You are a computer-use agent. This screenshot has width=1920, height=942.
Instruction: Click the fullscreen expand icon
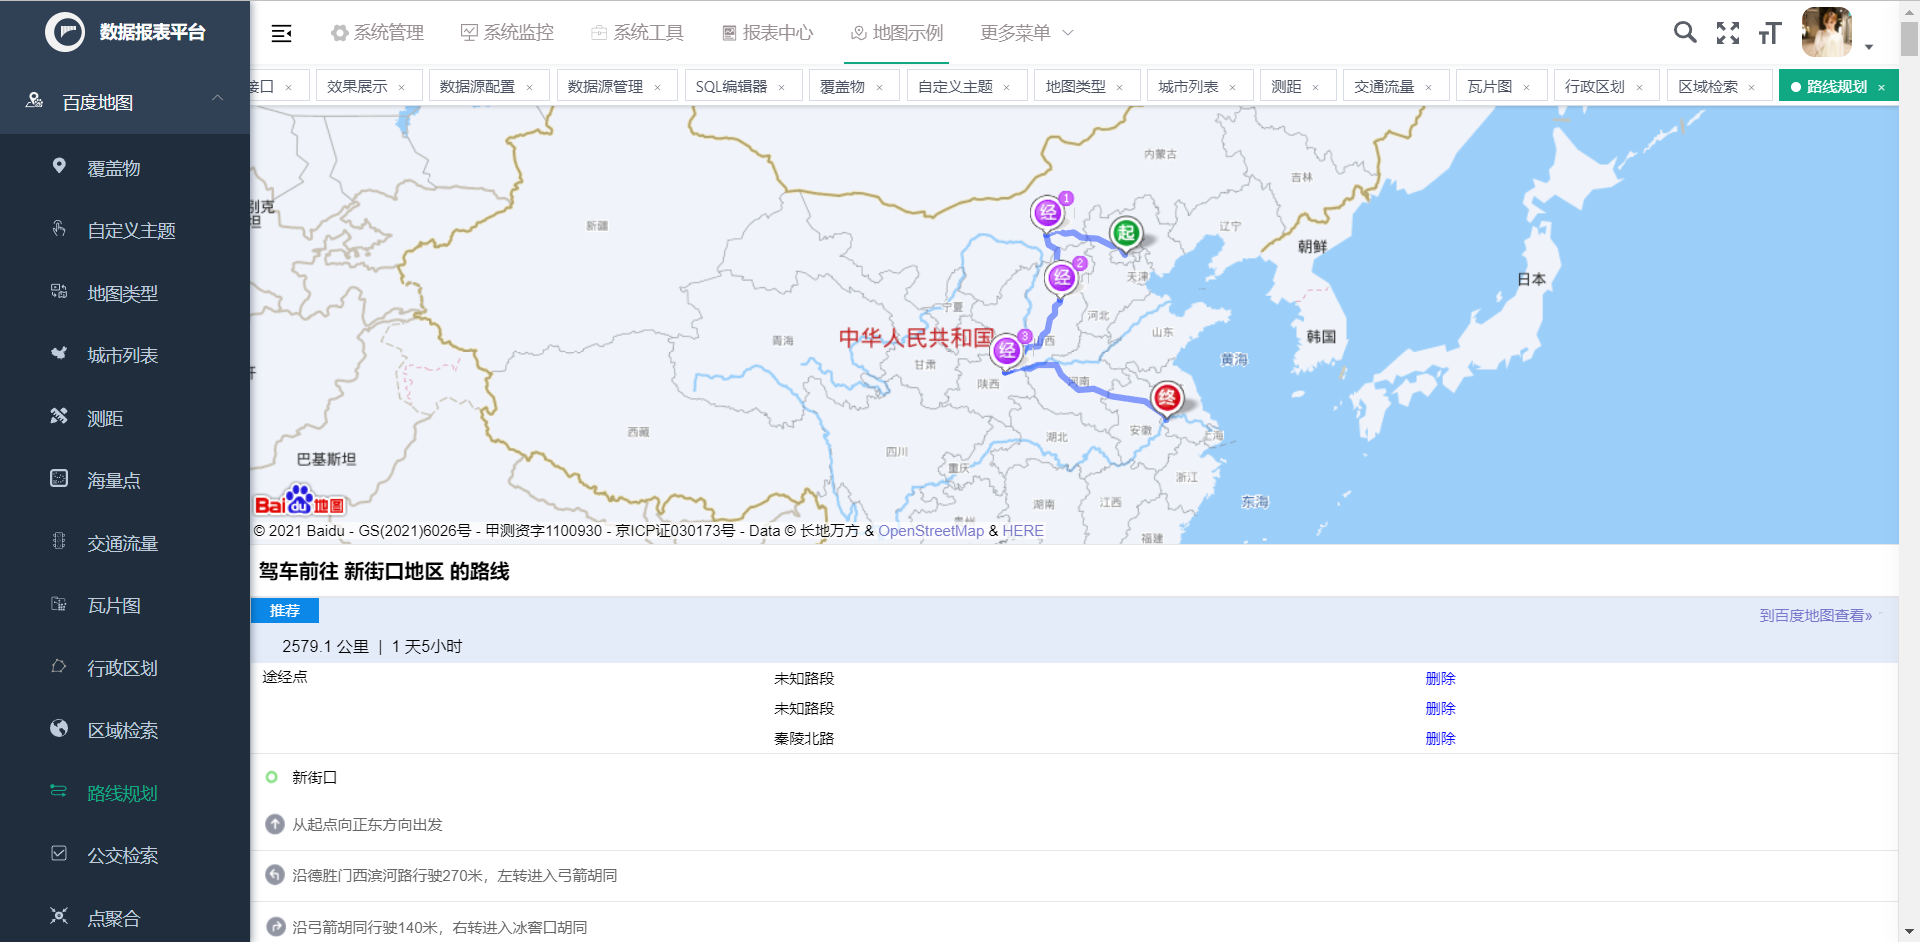1728,33
